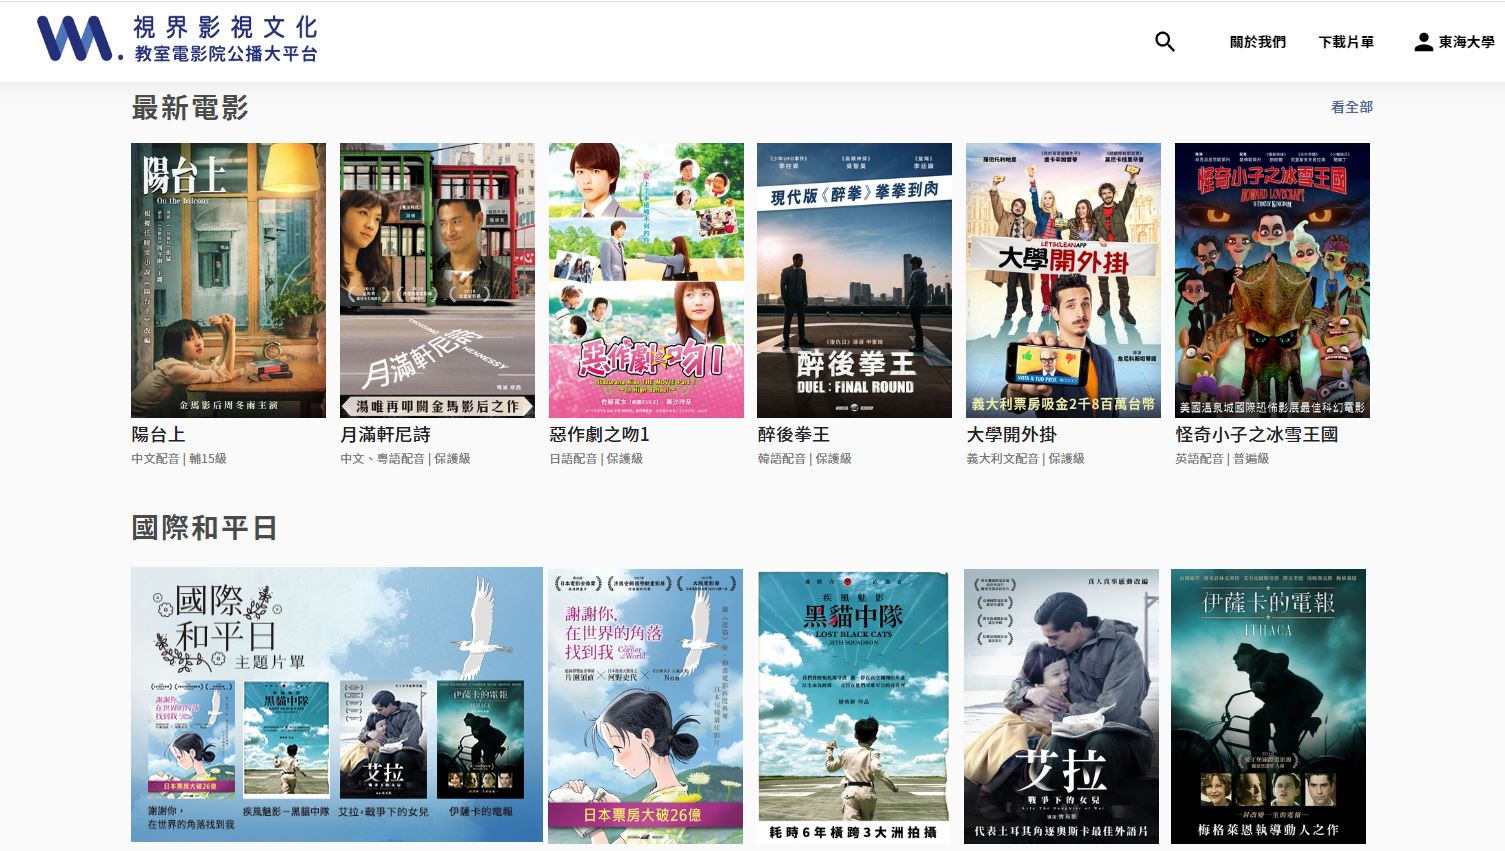Open the 怪奇小子之冰雪王國 poster
Screen dimensions: 1505x851
click(x=1272, y=280)
